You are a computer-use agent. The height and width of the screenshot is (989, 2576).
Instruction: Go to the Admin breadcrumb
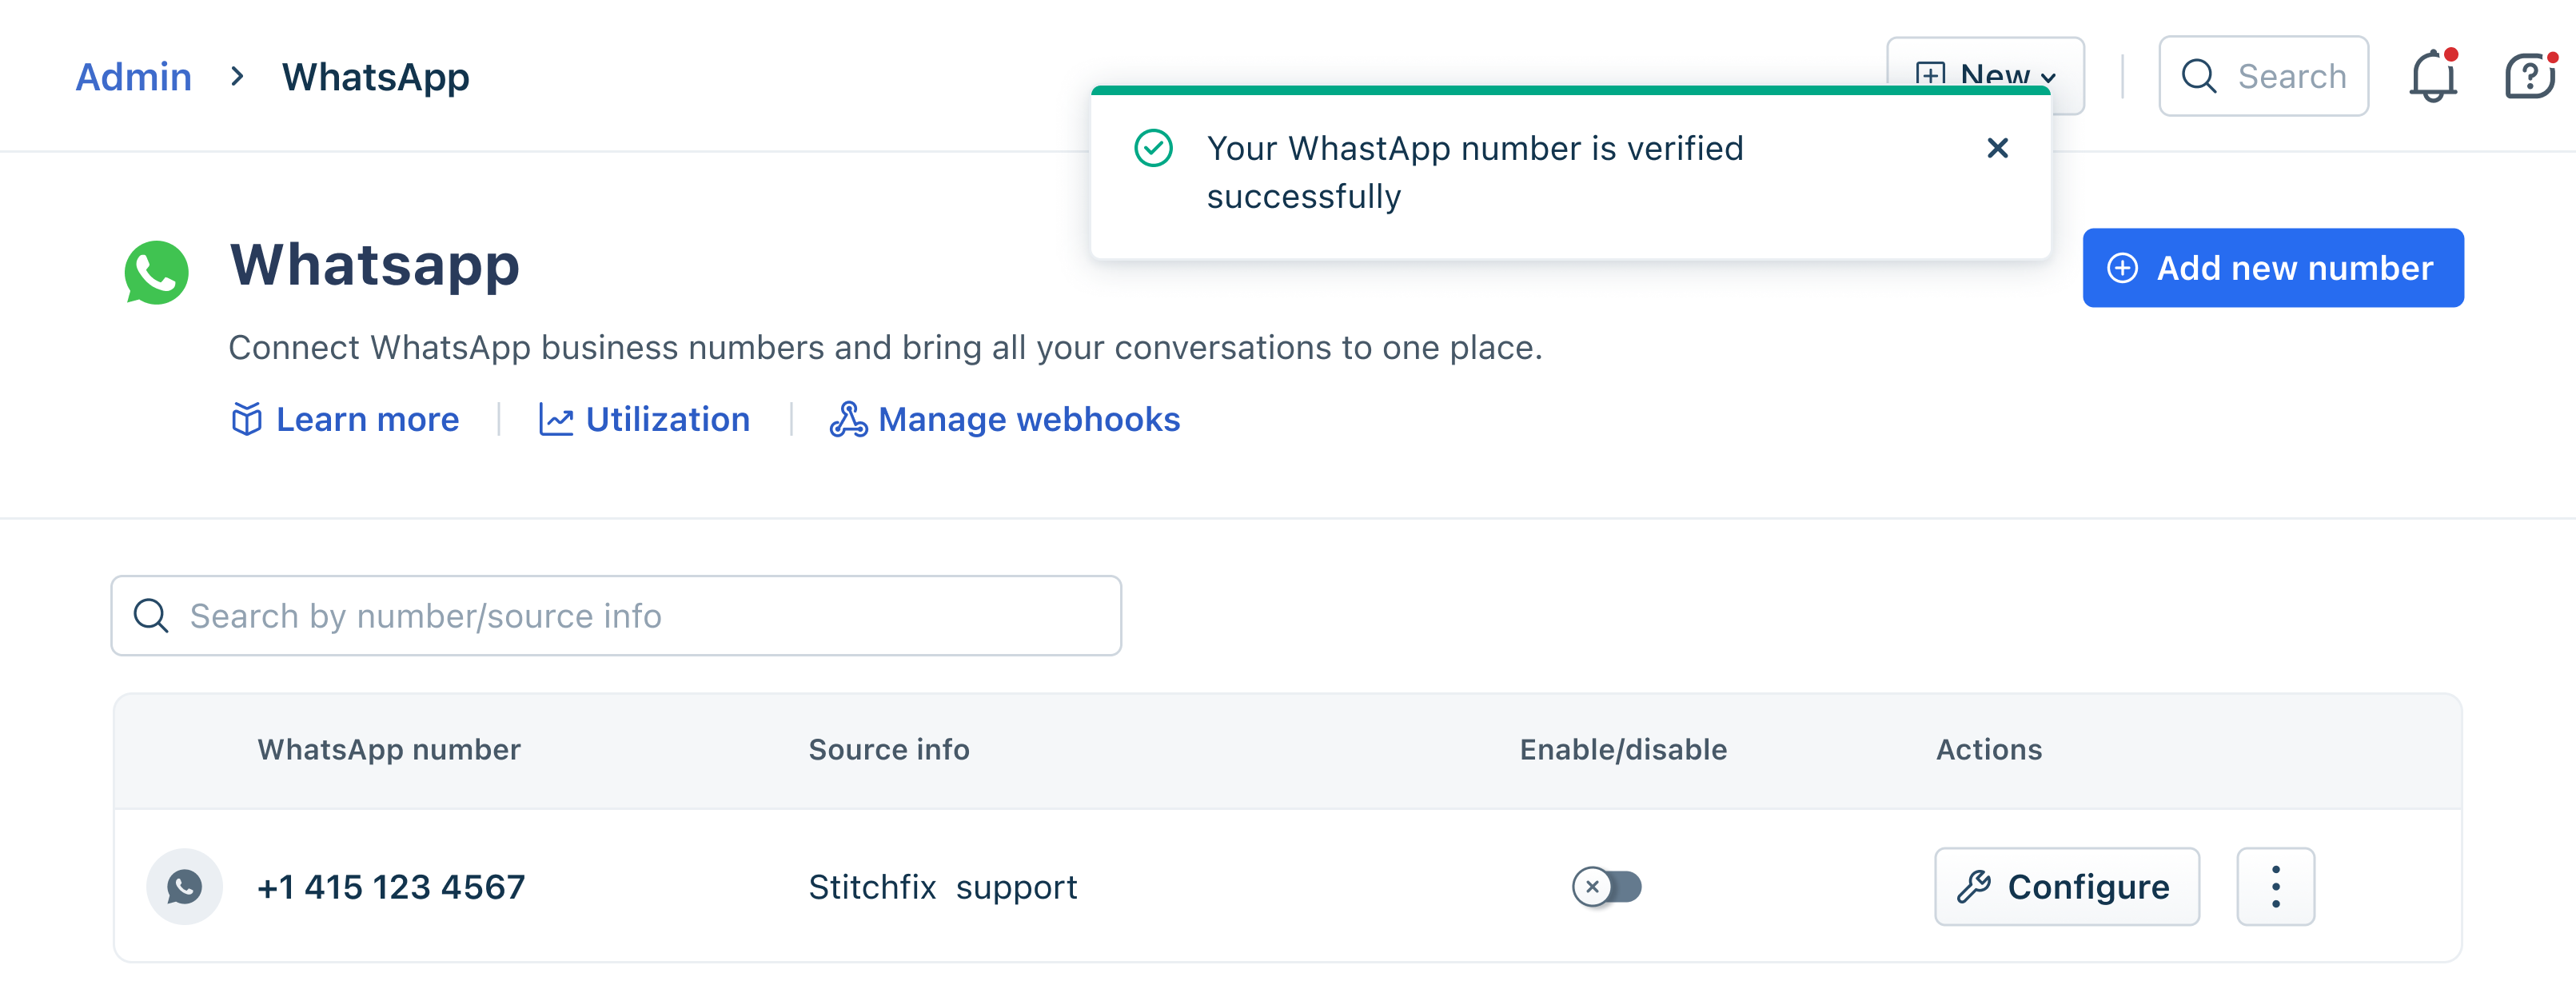[133, 77]
